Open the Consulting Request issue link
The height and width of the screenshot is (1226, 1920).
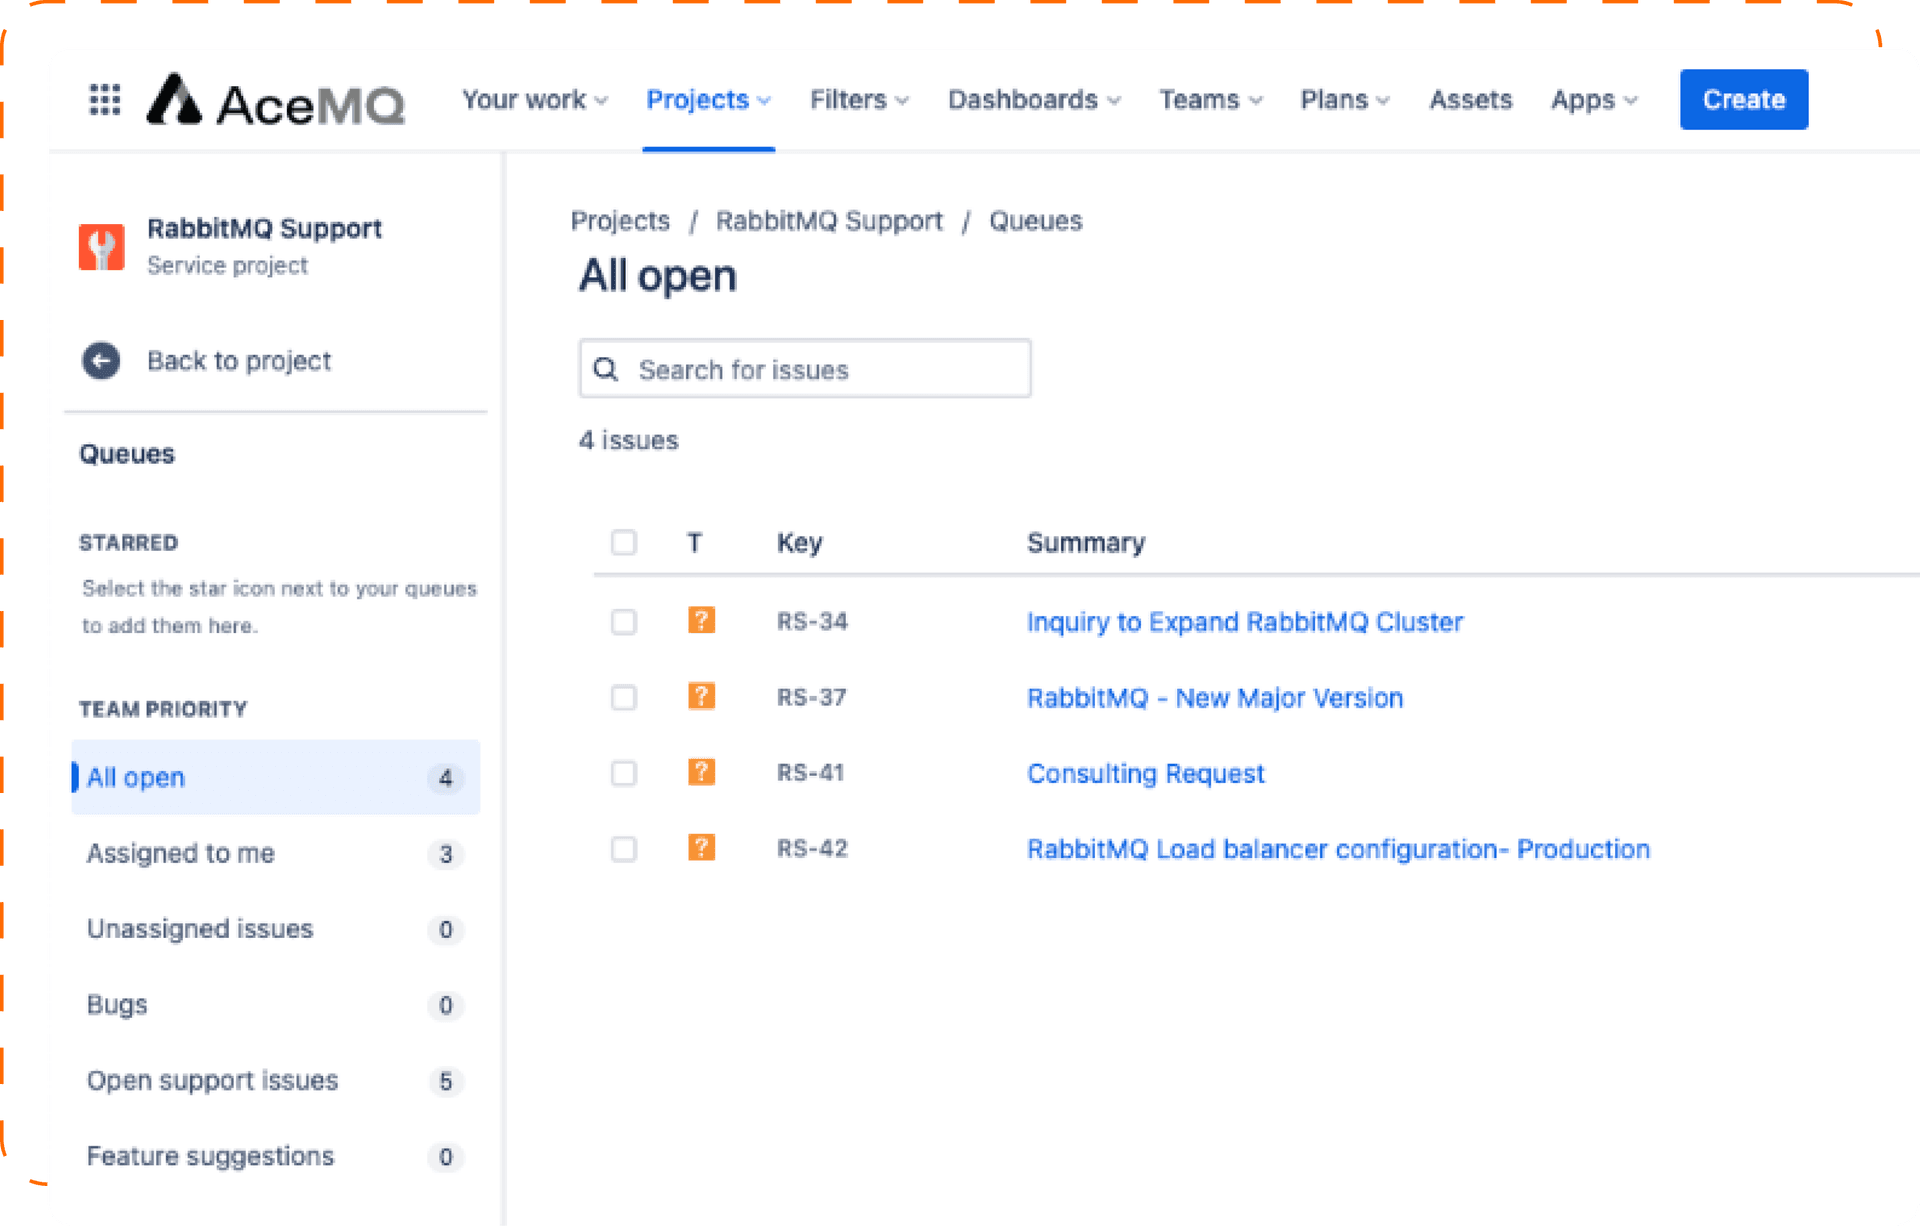(1145, 774)
